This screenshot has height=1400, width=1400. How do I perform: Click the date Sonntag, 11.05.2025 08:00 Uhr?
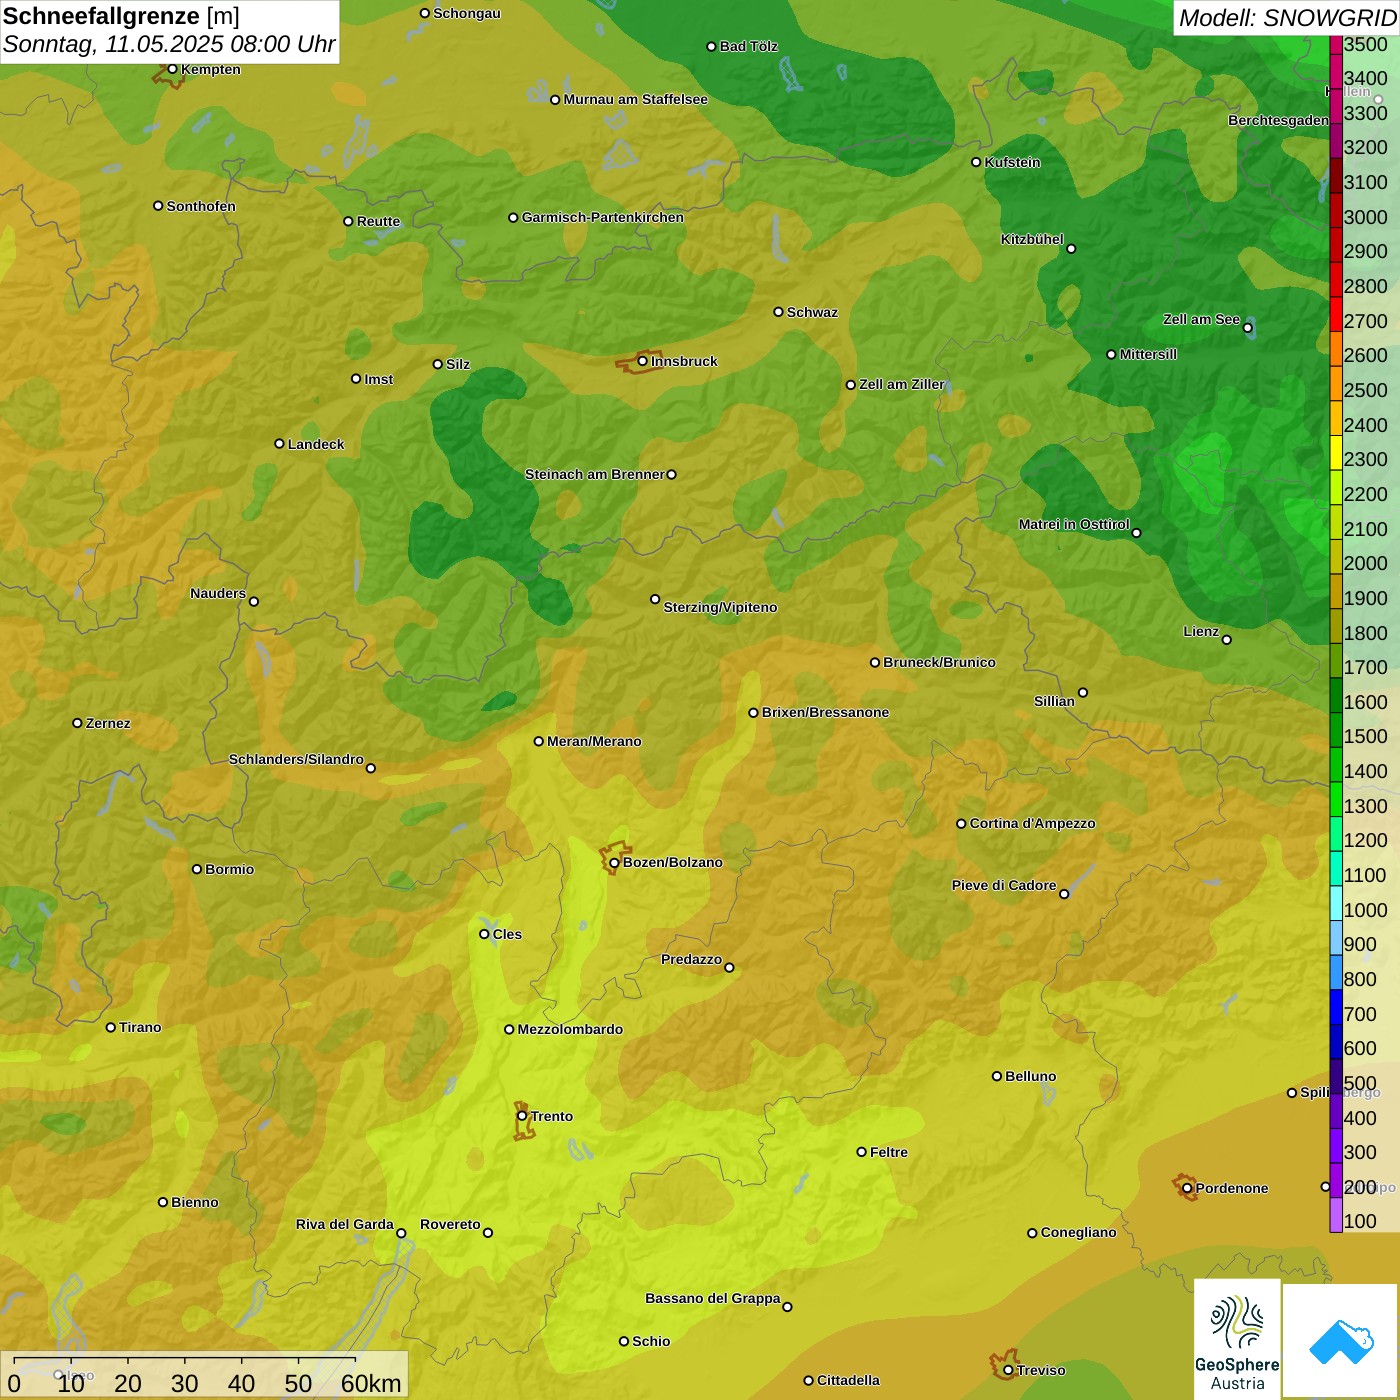[x=169, y=45]
